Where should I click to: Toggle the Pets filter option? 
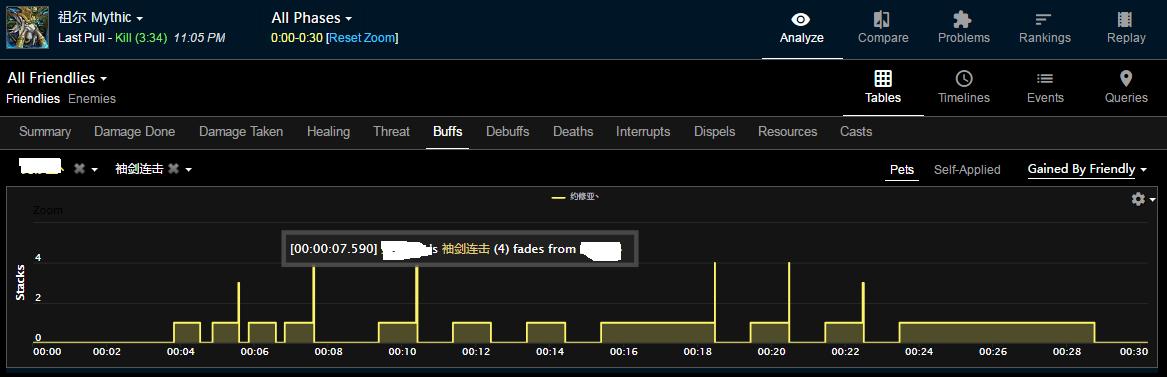pos(902,170)
